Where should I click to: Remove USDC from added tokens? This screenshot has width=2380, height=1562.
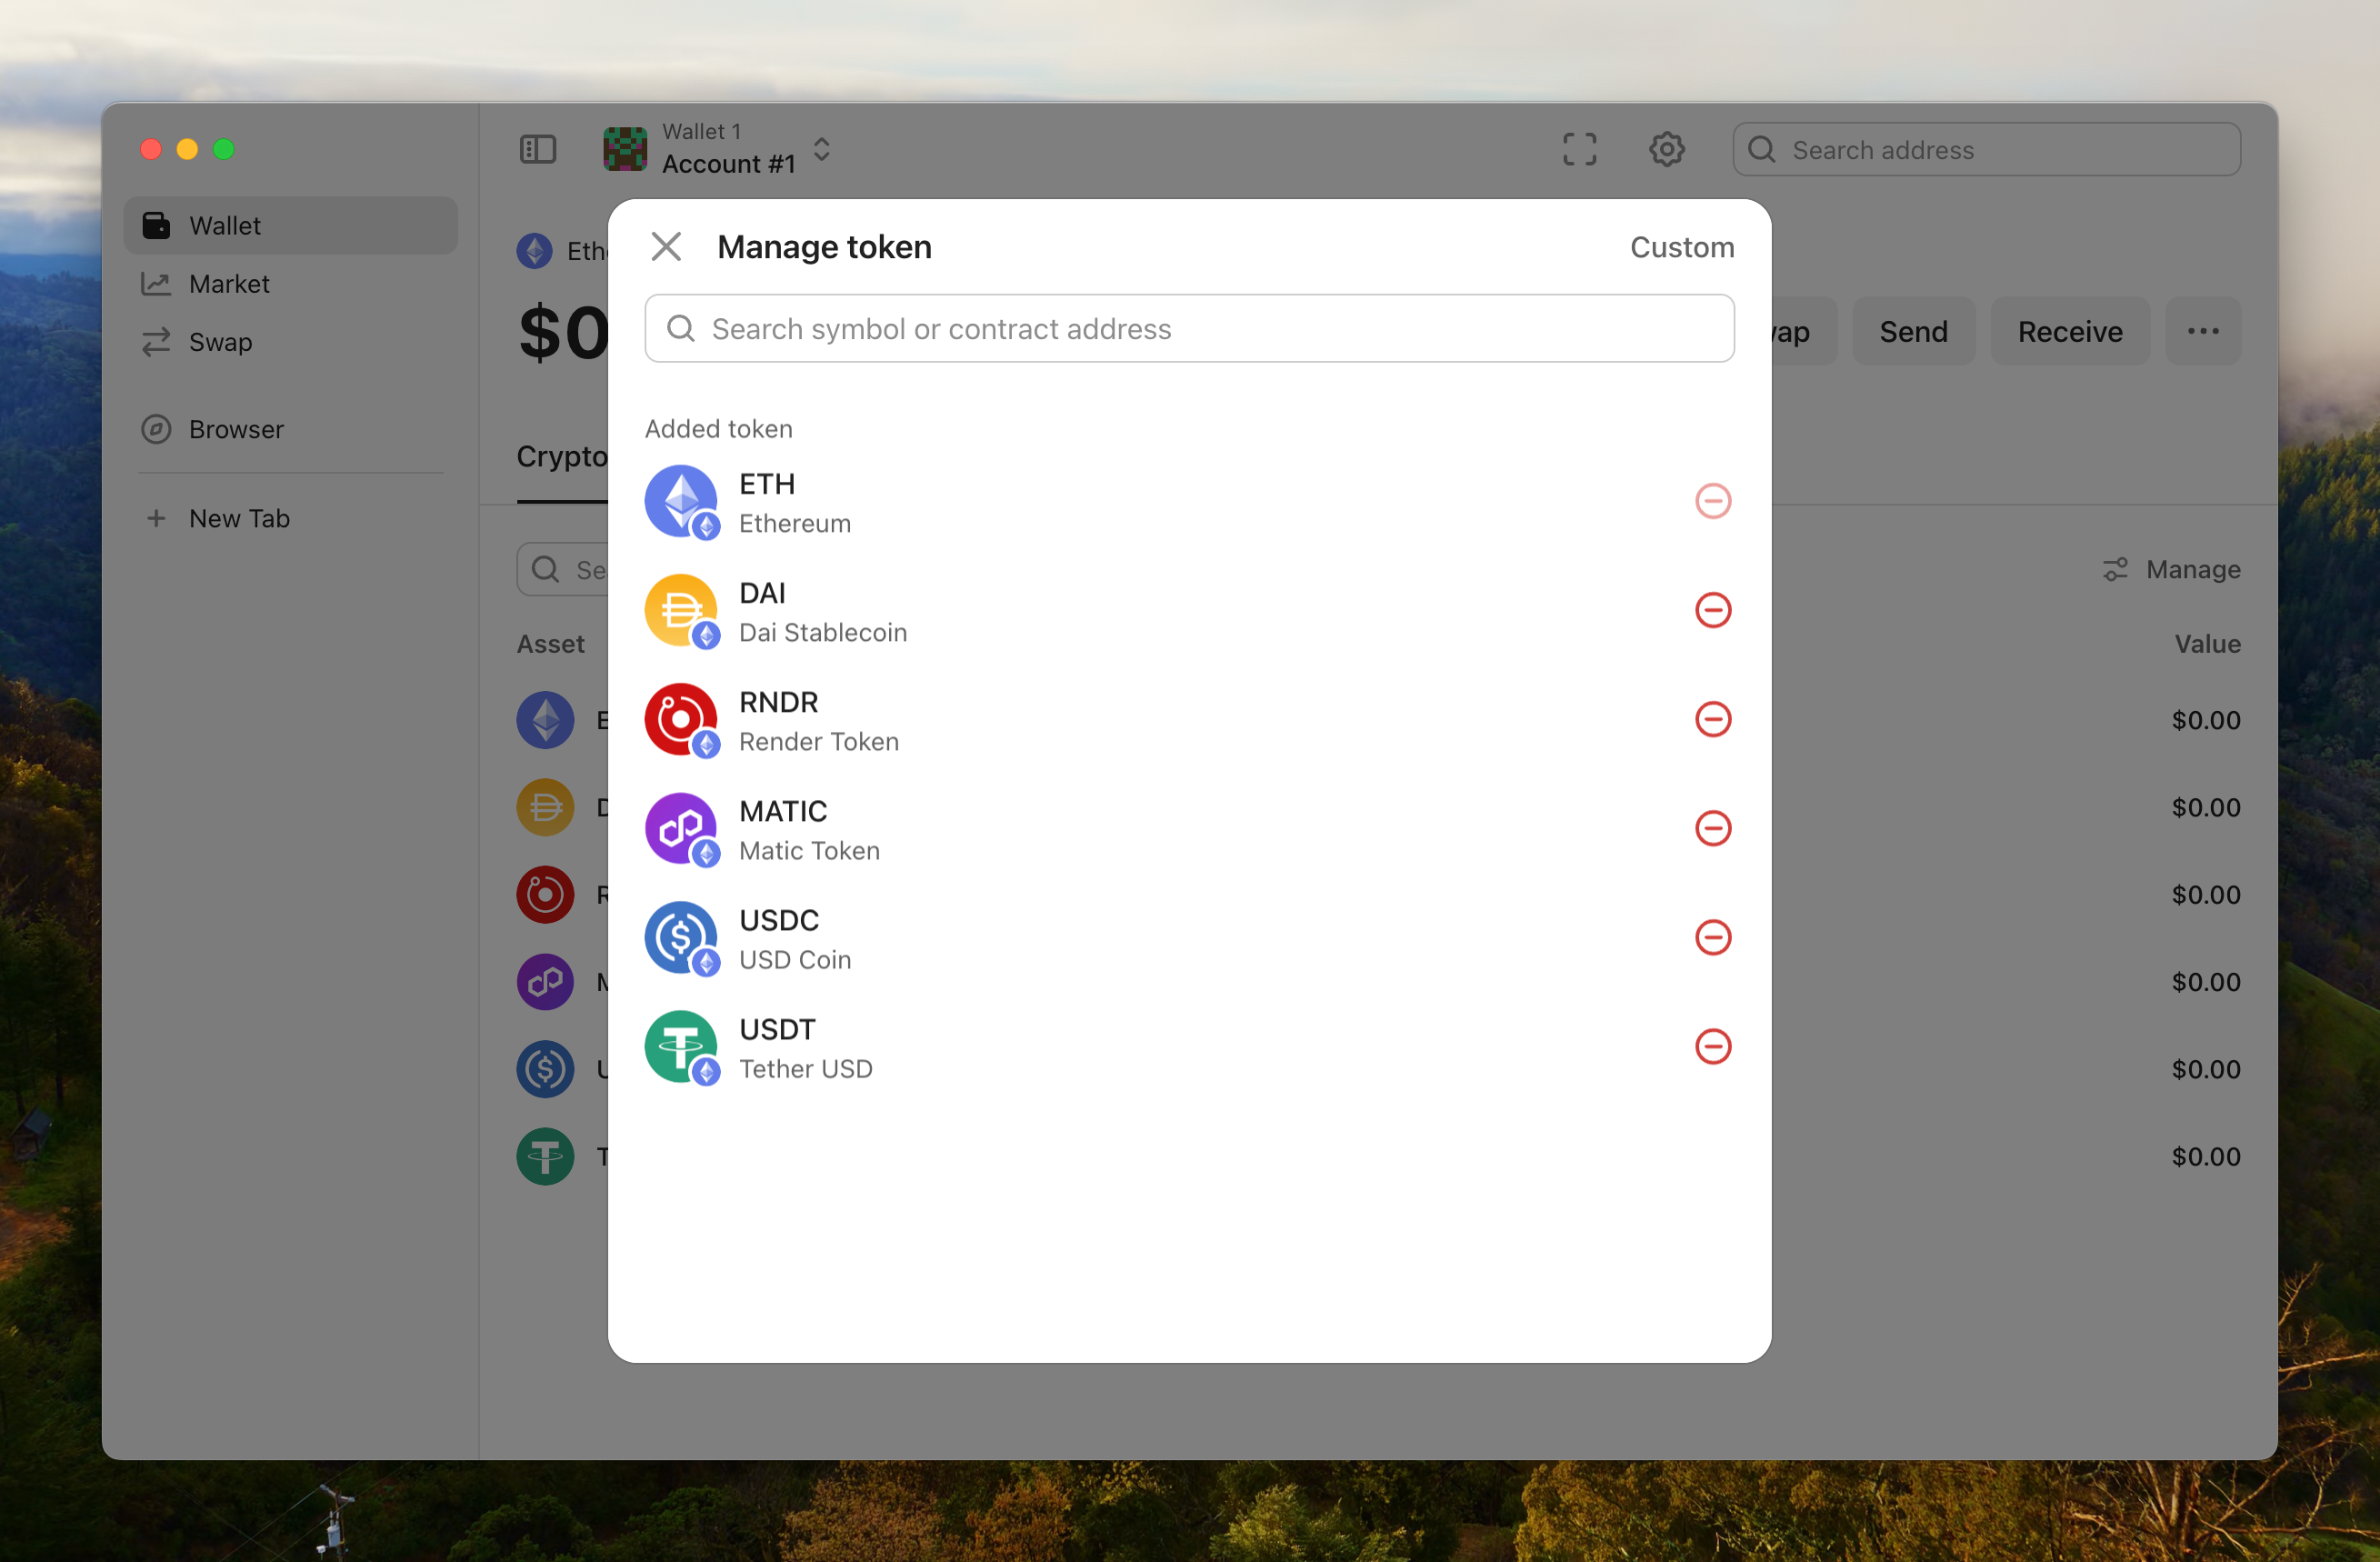1713,937
